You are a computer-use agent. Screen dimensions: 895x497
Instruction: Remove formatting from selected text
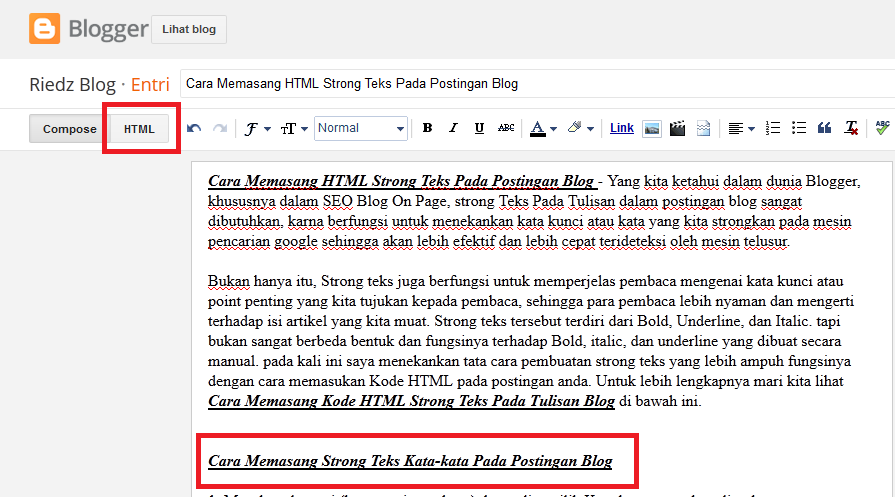click(851, 128)
